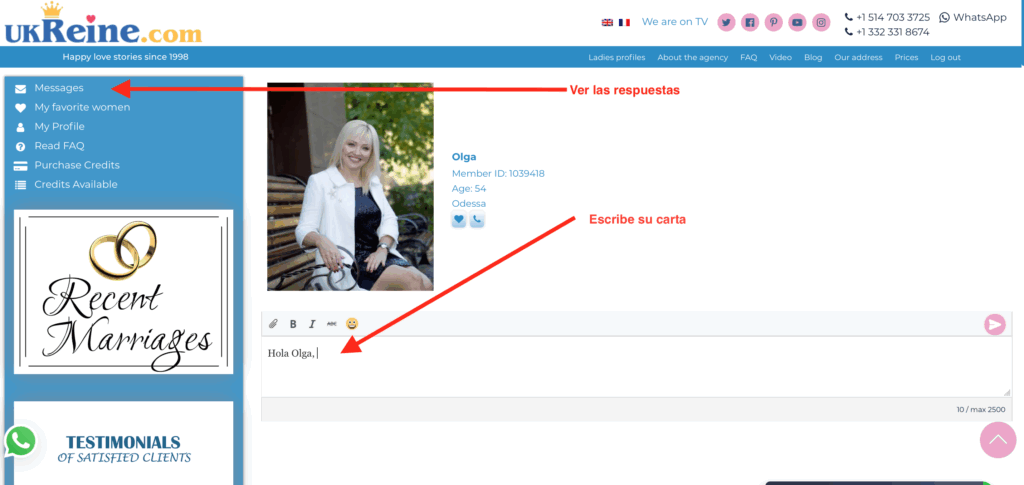Open the Recent Marriages banner
Viewport: 1024px width, 485px height.
click(123, 292)
